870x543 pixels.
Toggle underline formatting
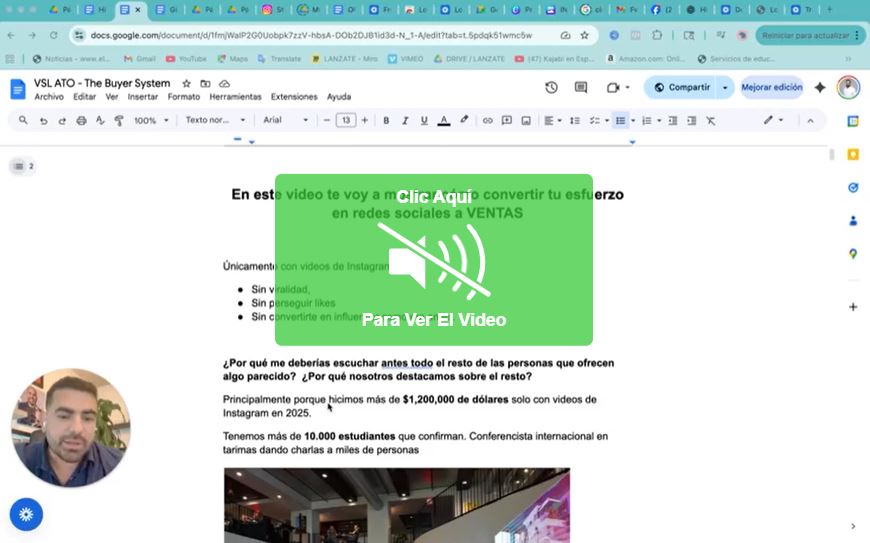click(x=424, y=120)
